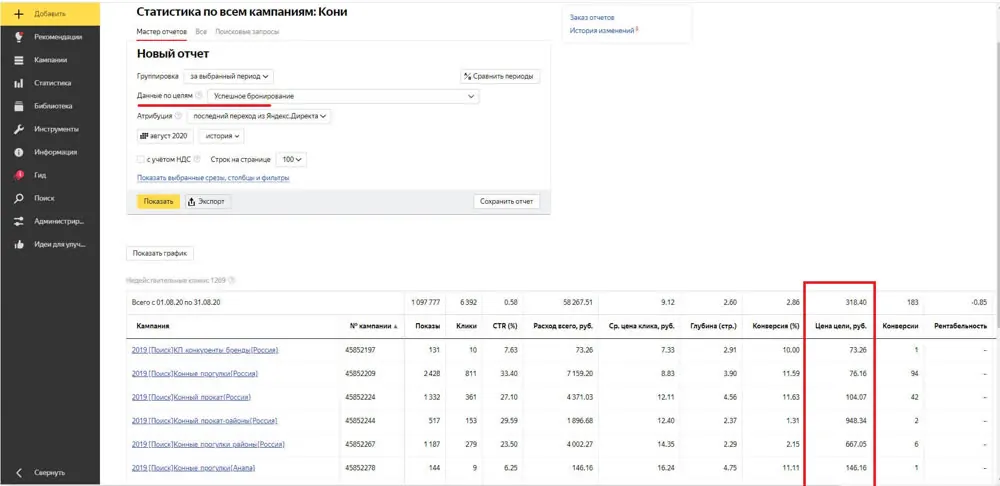The height and width of the screenshot is (486, 1000).
Task: Click the Гид rocket icon
Action: coord(18,175)
